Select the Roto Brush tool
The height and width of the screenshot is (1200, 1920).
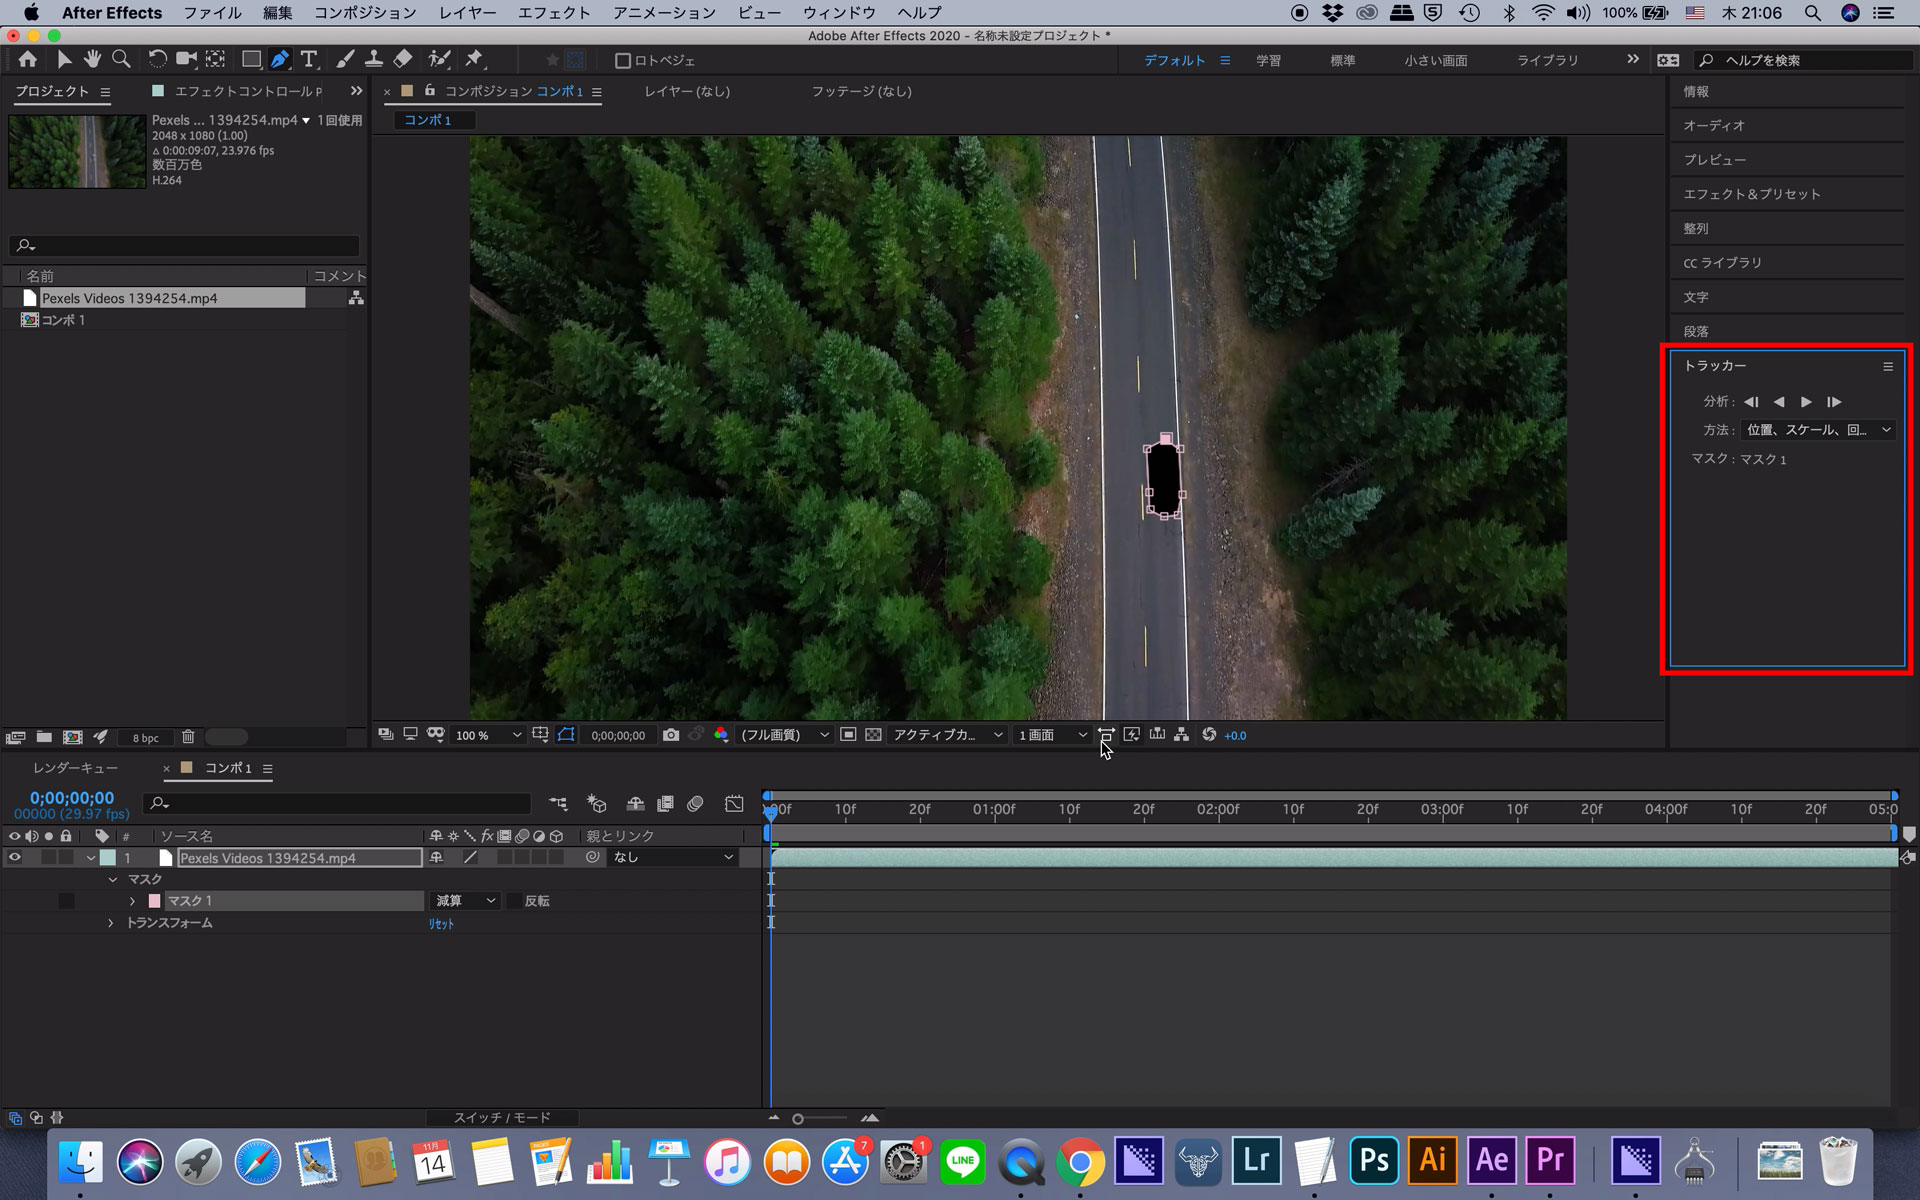440,58
